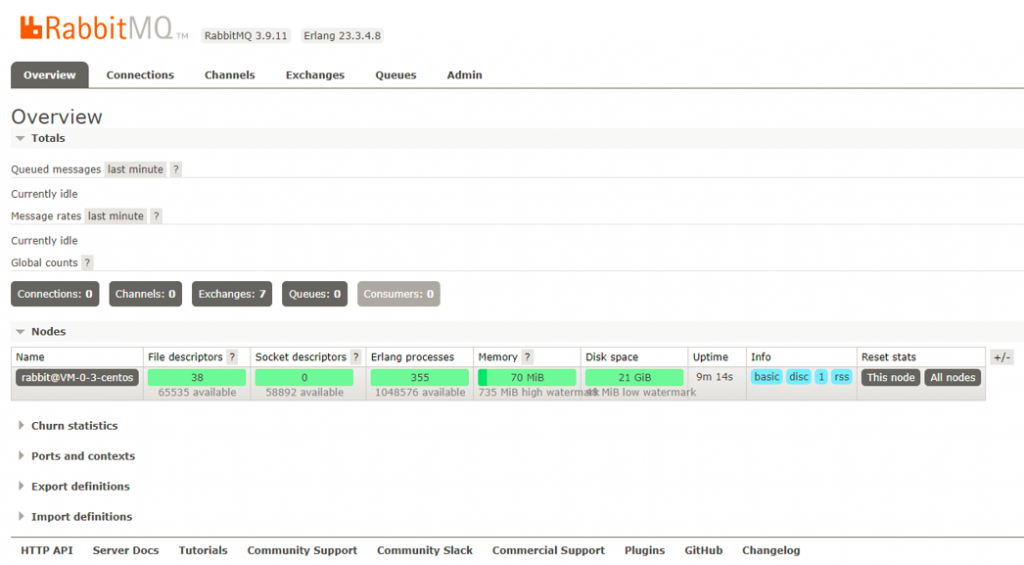The image size is (1024, 565).
Task: Open the Commercial Support link
Action: (549, 551)
